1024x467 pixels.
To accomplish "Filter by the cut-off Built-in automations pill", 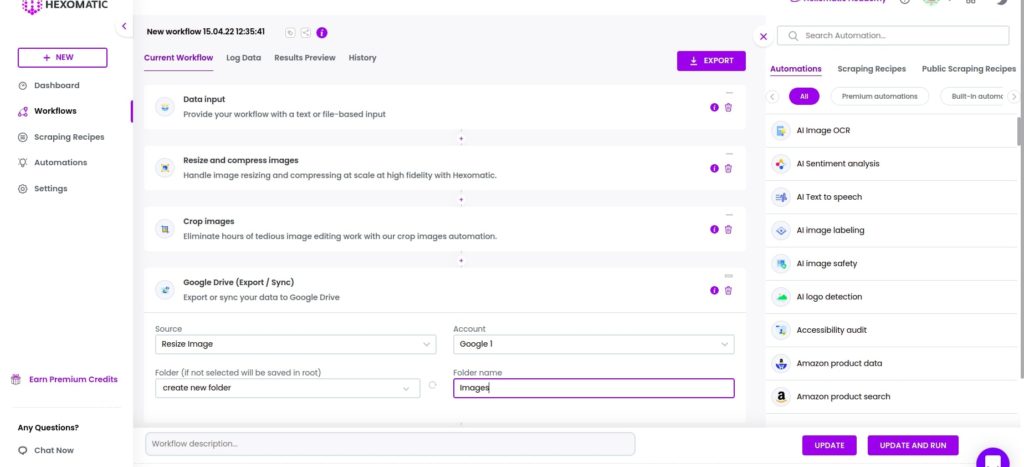I will pos(973,97).
